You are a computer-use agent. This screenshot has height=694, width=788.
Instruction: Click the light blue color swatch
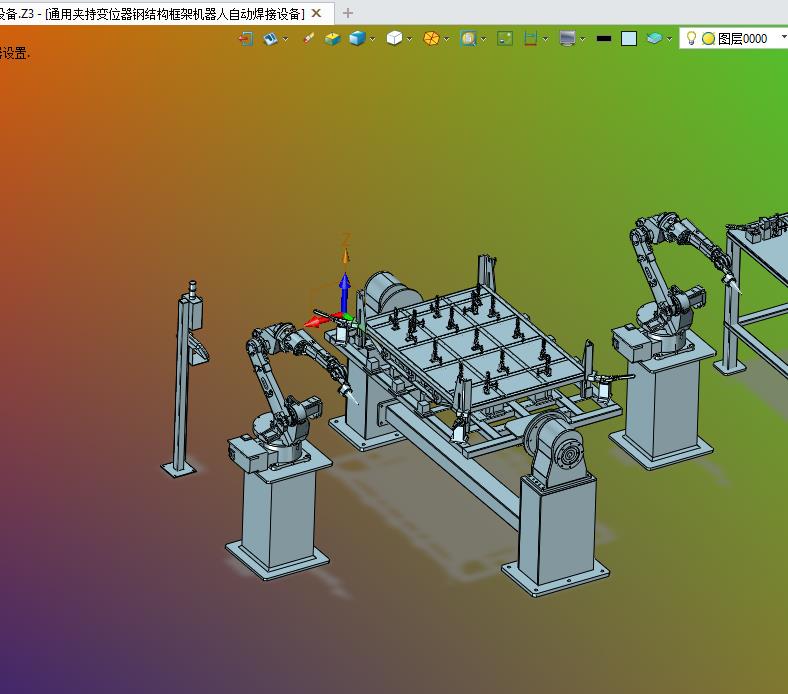point(629,39)
